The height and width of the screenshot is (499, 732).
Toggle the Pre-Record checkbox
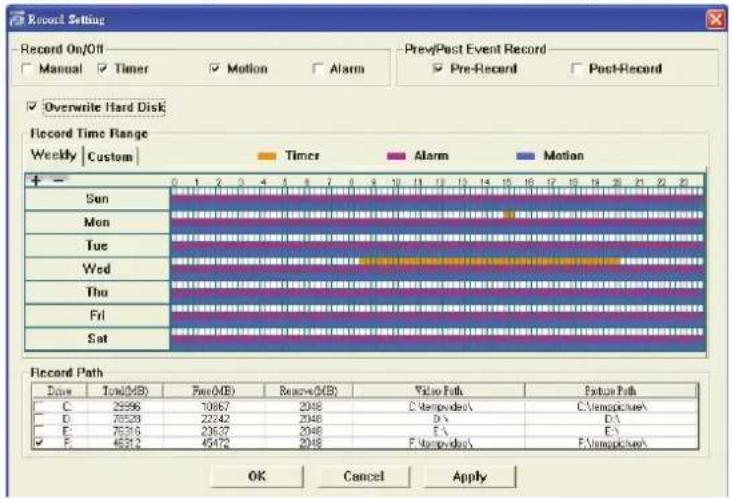pyautogui.click(x=438, y=69)
